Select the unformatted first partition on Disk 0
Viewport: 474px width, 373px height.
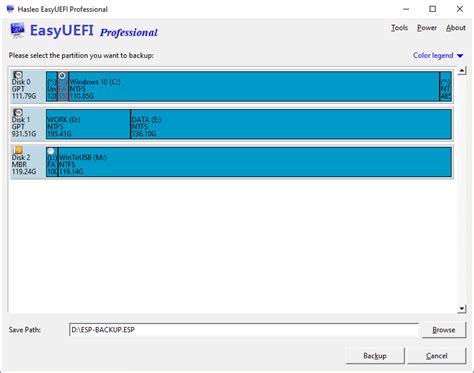click(52, 86)
